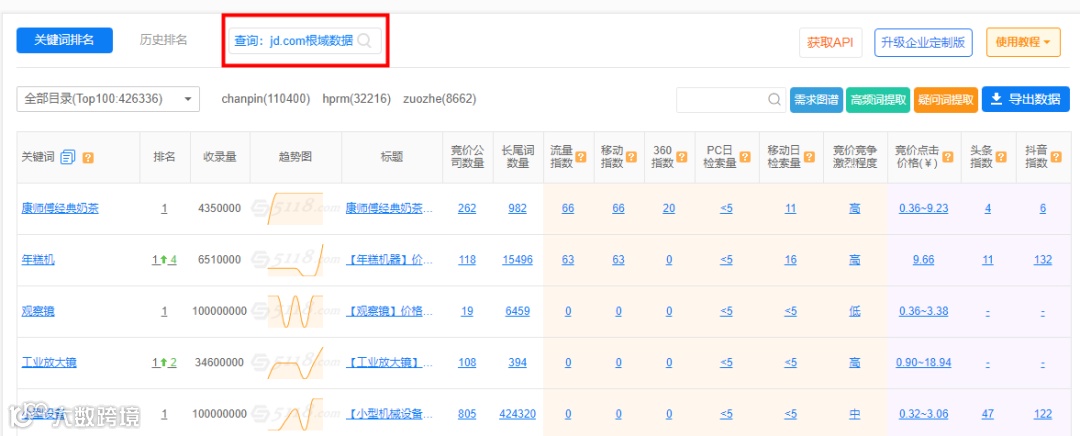
Task: Open keyword link 康师傅经典奶茶
Action: [60, 208]
